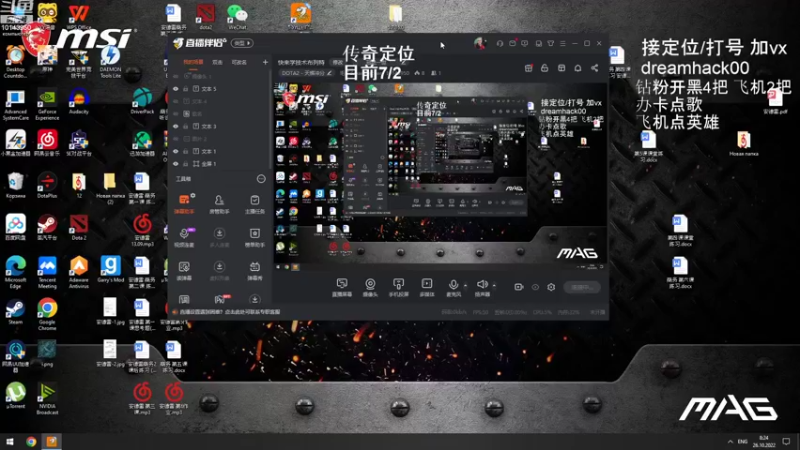Open the room manager assistant tool
Screen dimensions: 800x450
point(219,204)
